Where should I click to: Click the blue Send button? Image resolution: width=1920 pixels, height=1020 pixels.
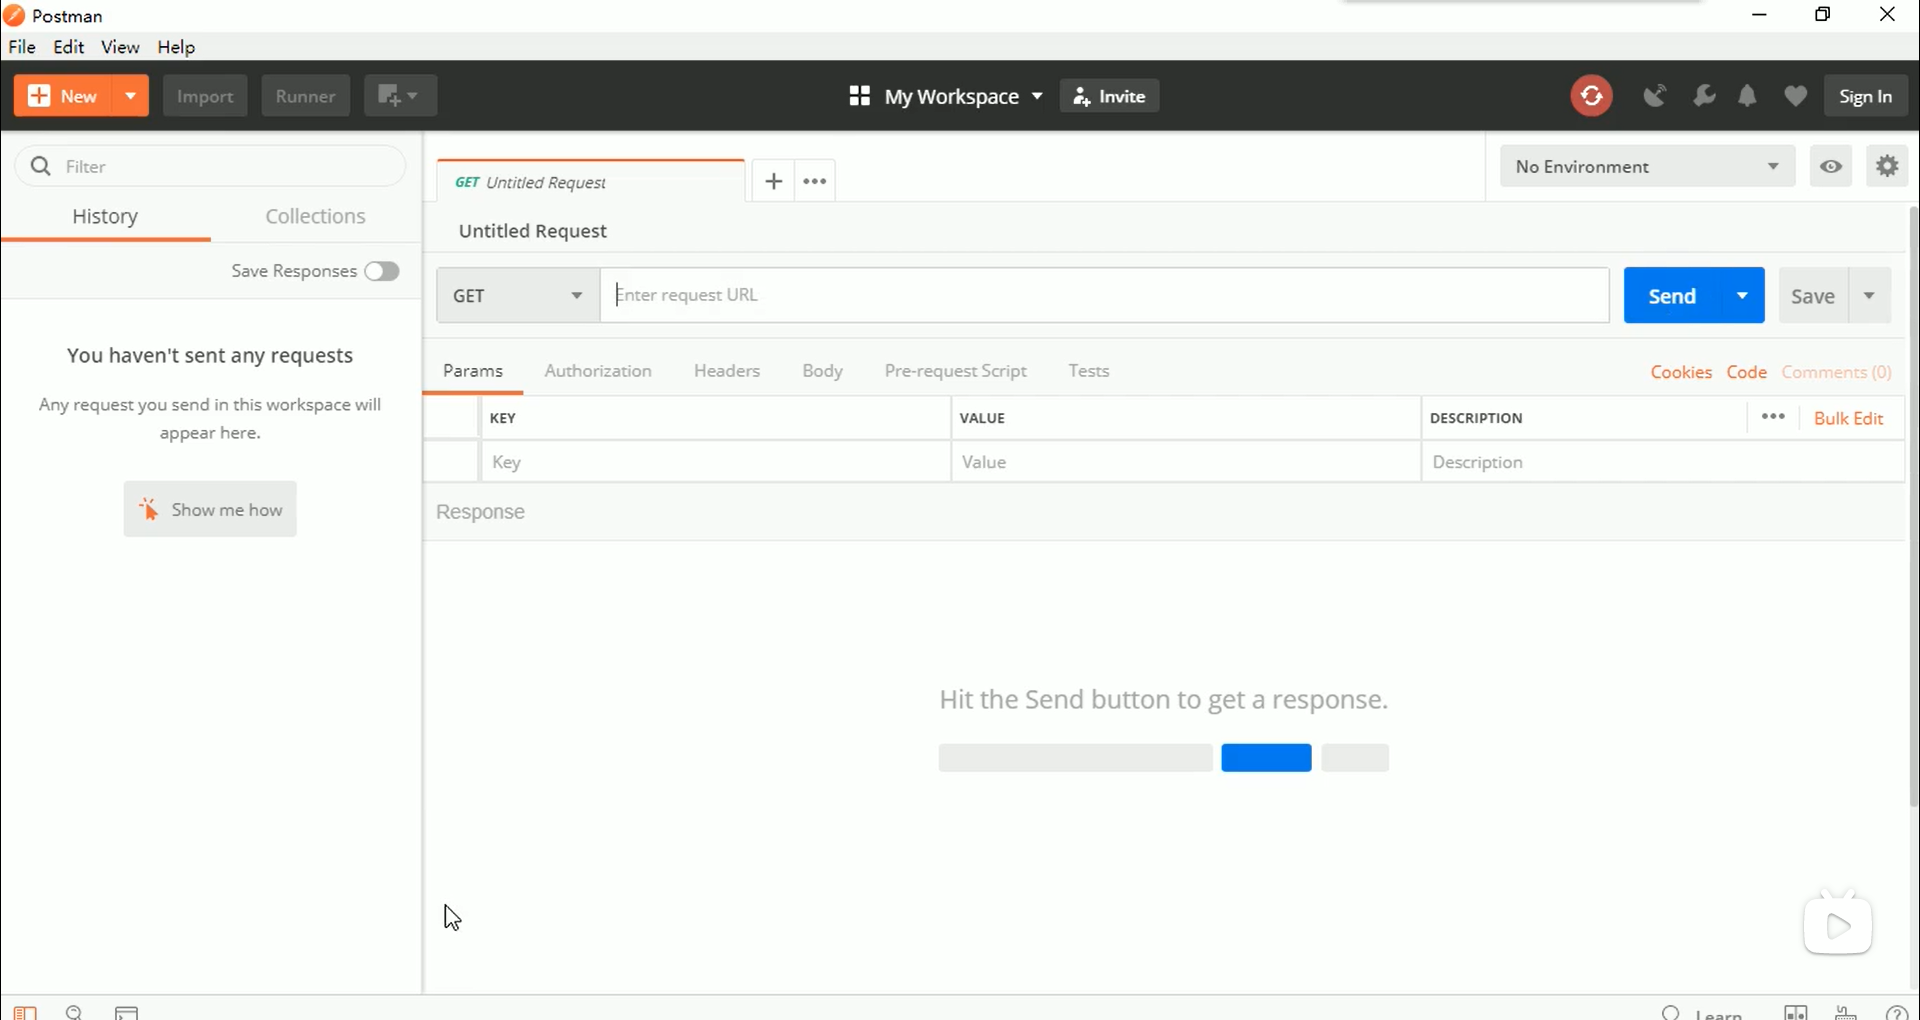tap(1673, 295)
